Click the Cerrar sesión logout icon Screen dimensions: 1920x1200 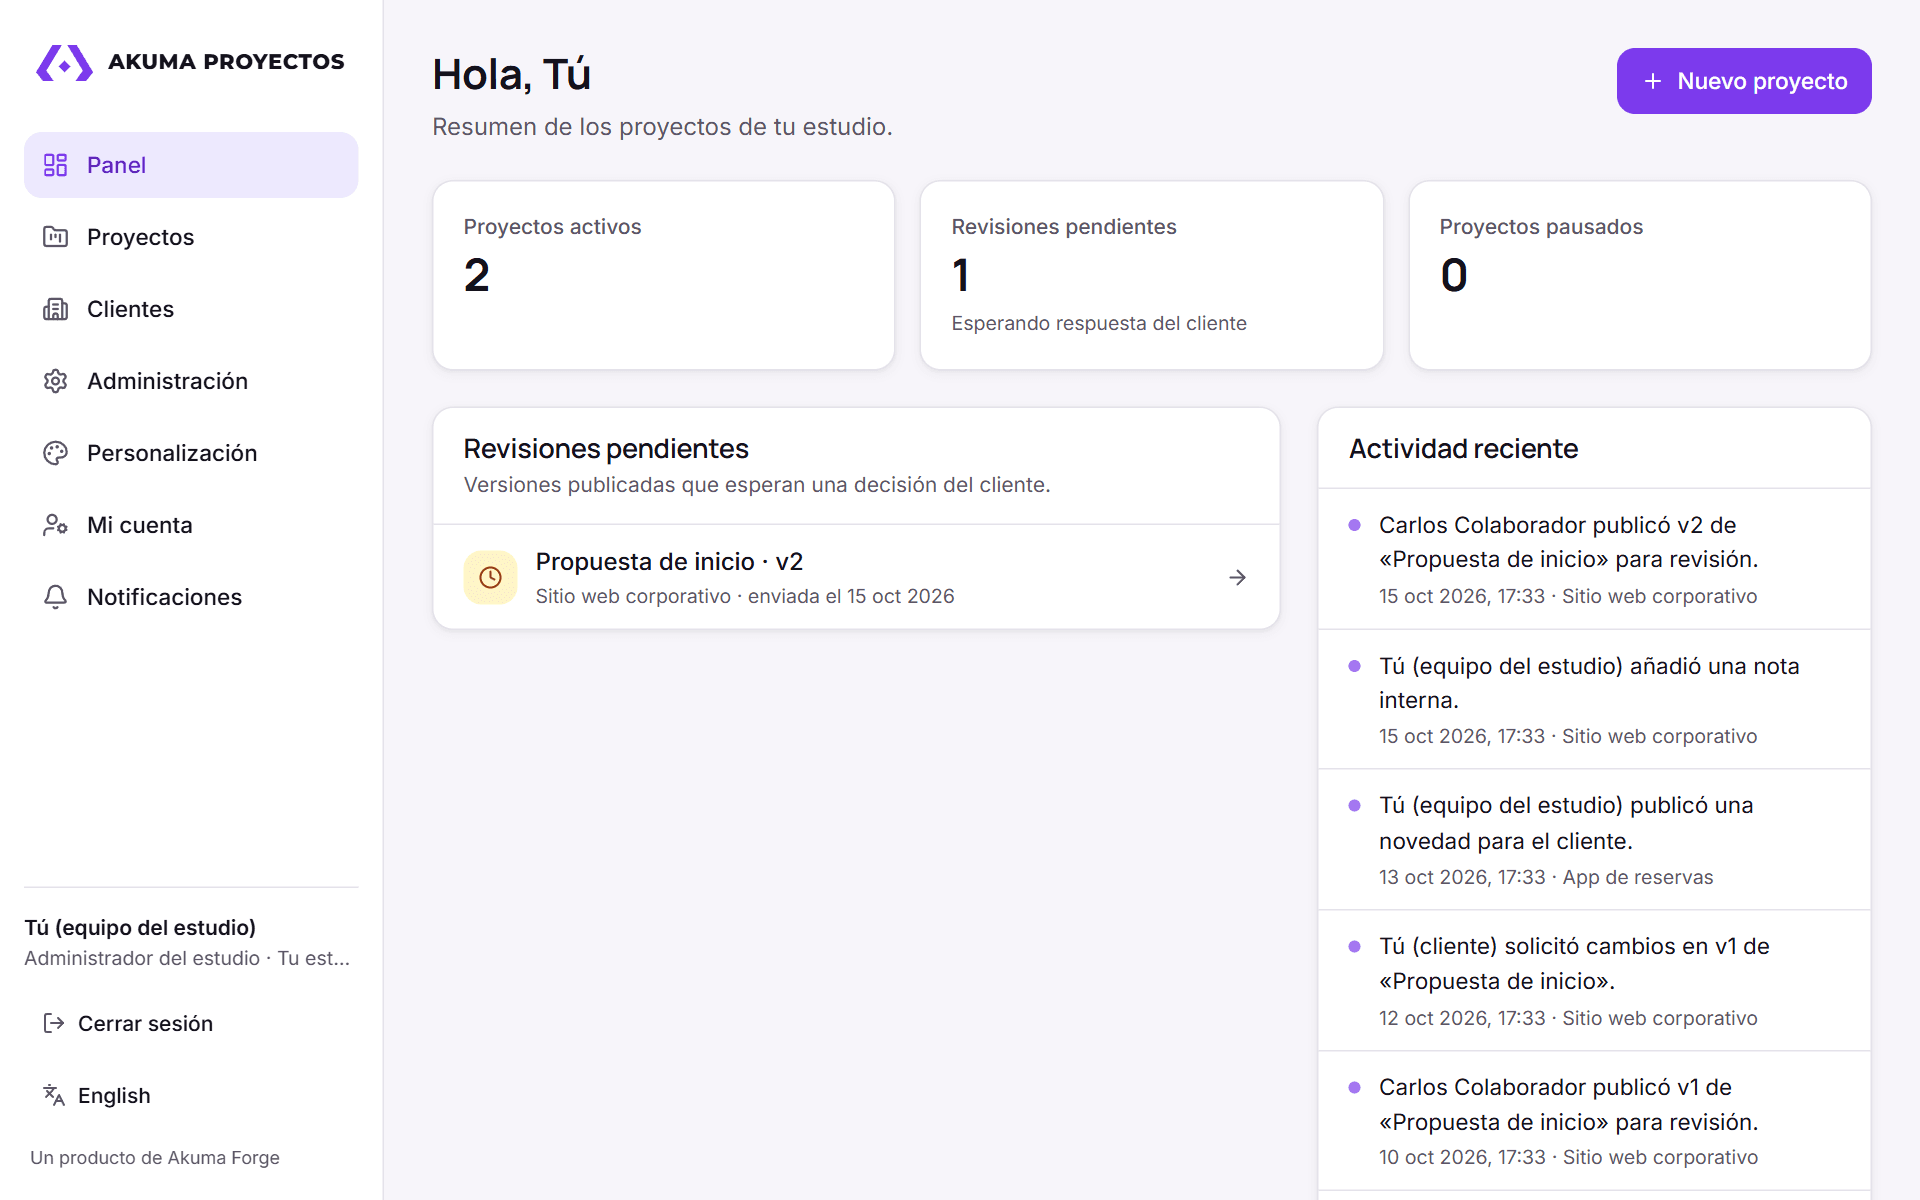point(54,1023)
